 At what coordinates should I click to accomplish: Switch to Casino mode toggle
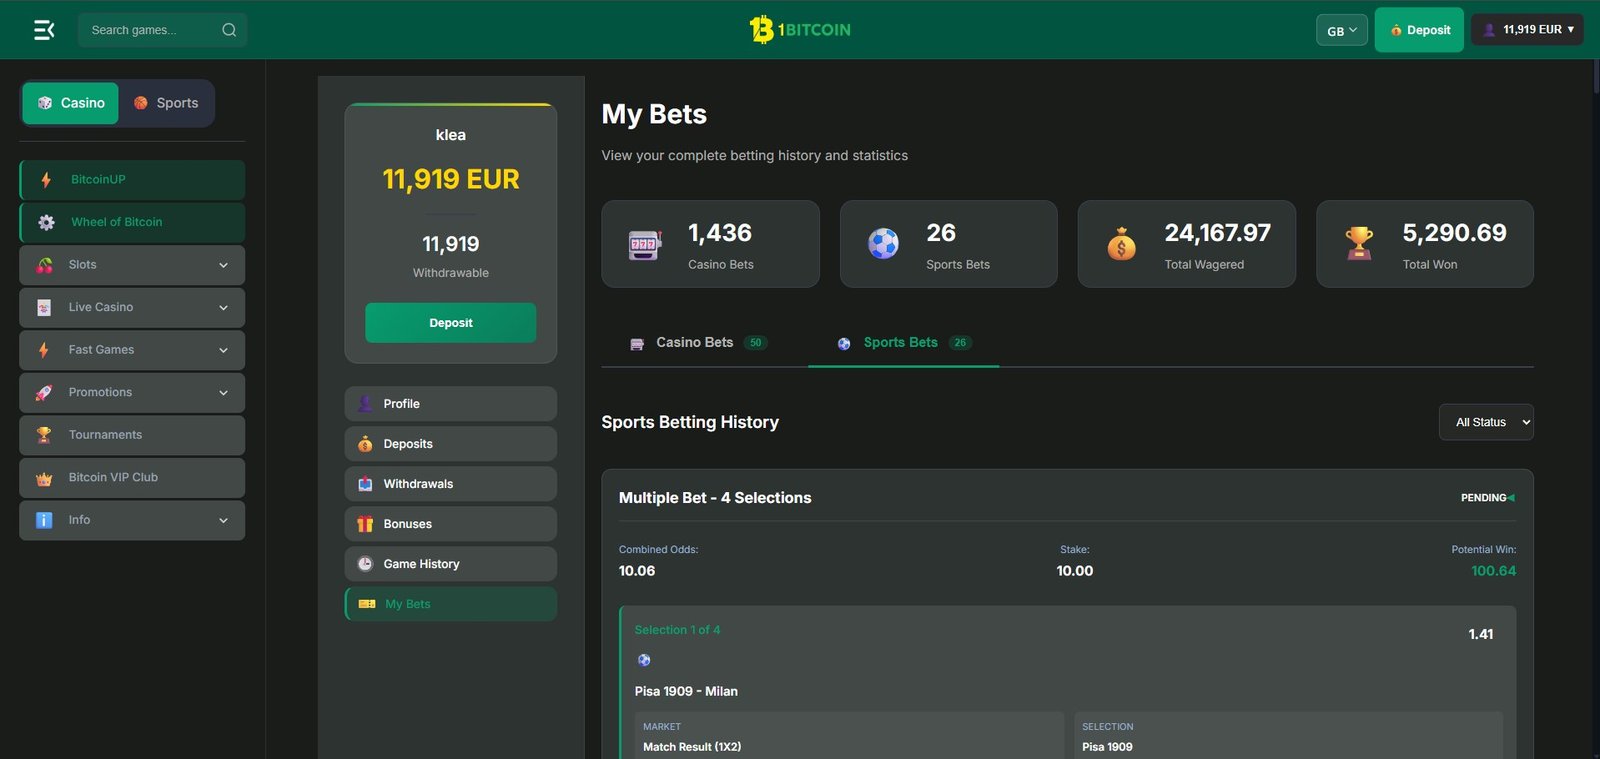click(71, 103)
